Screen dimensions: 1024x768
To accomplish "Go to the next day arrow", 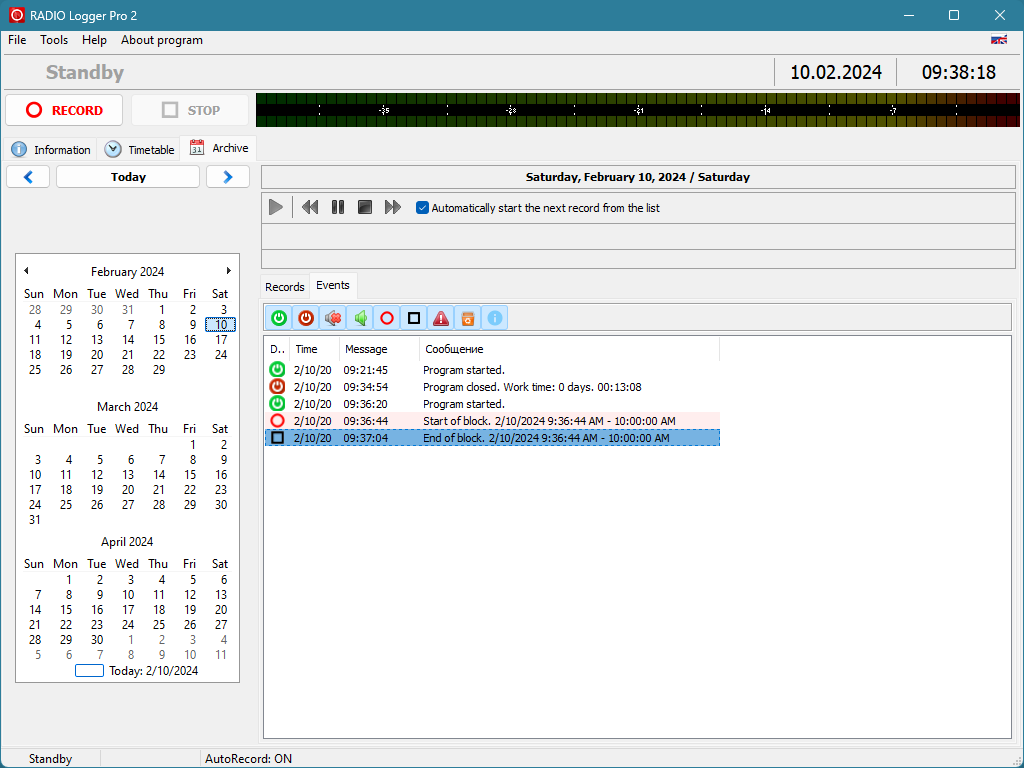I will [x=228, y=177].
